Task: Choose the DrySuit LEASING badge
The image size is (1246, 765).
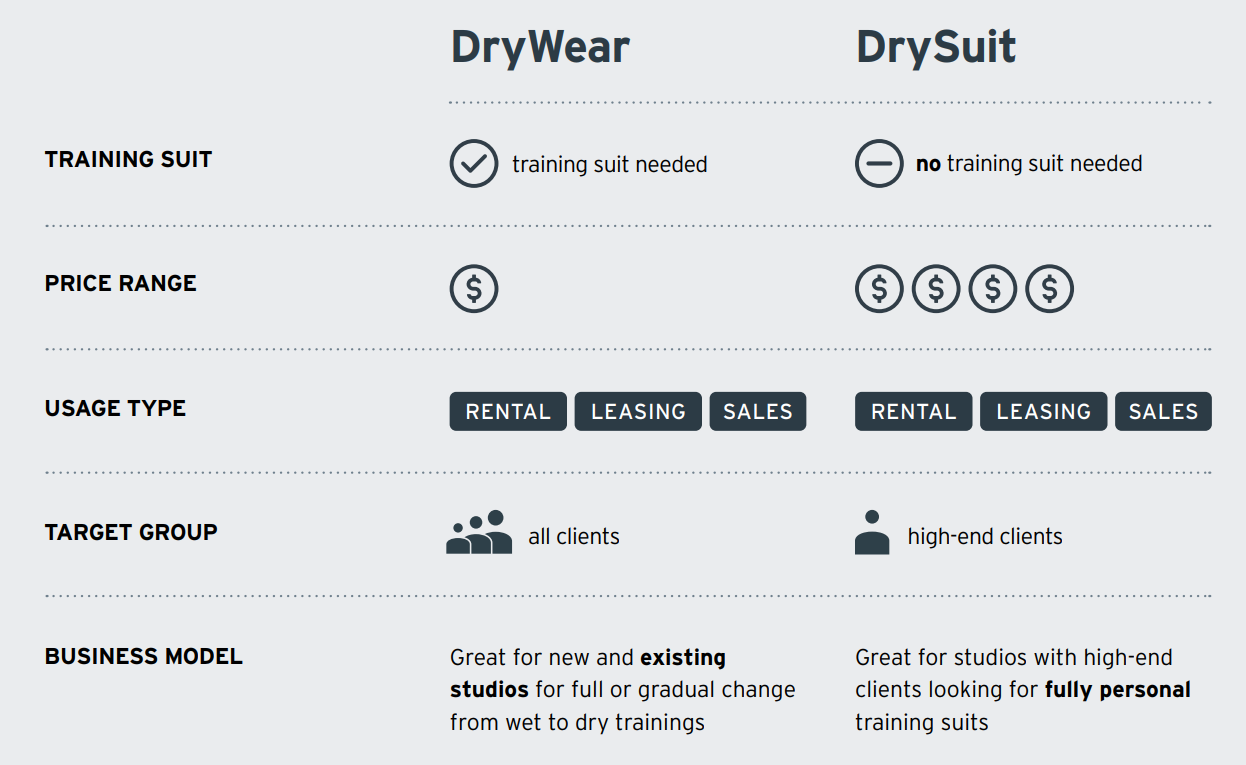Action: pyautogui.click(x=1043, y=412)
